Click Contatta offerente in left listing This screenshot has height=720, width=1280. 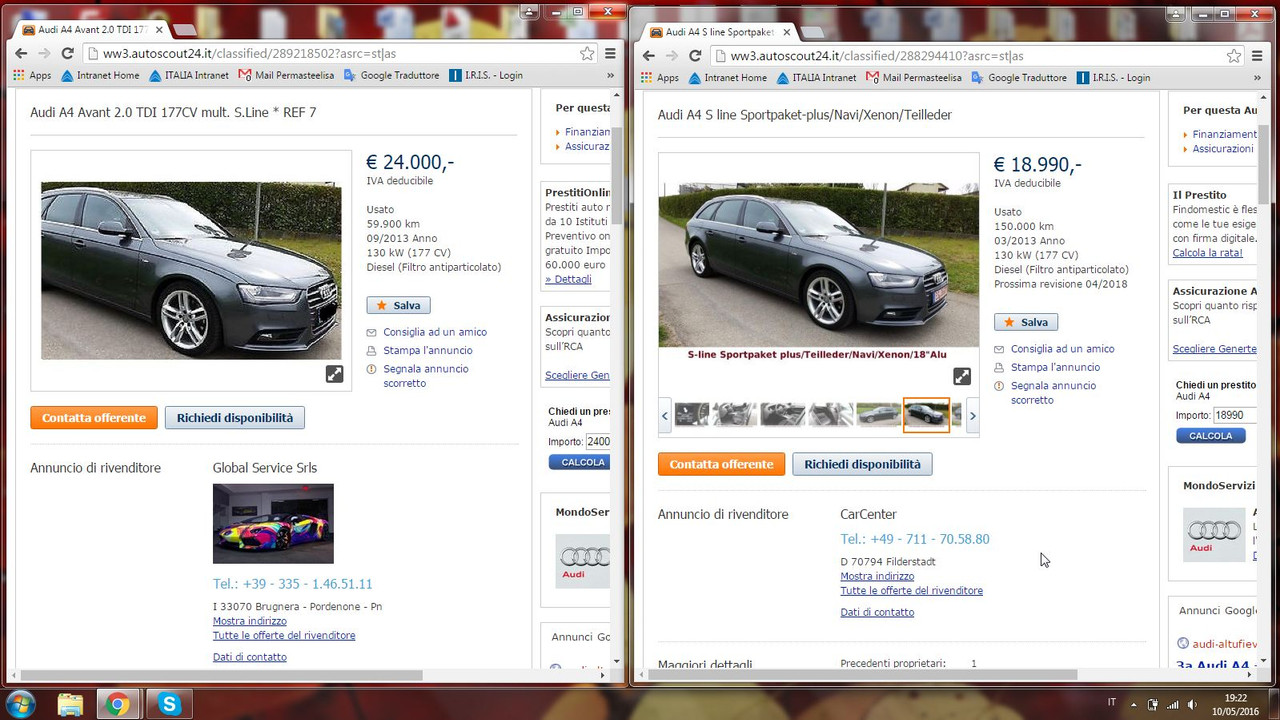(94, 418)
